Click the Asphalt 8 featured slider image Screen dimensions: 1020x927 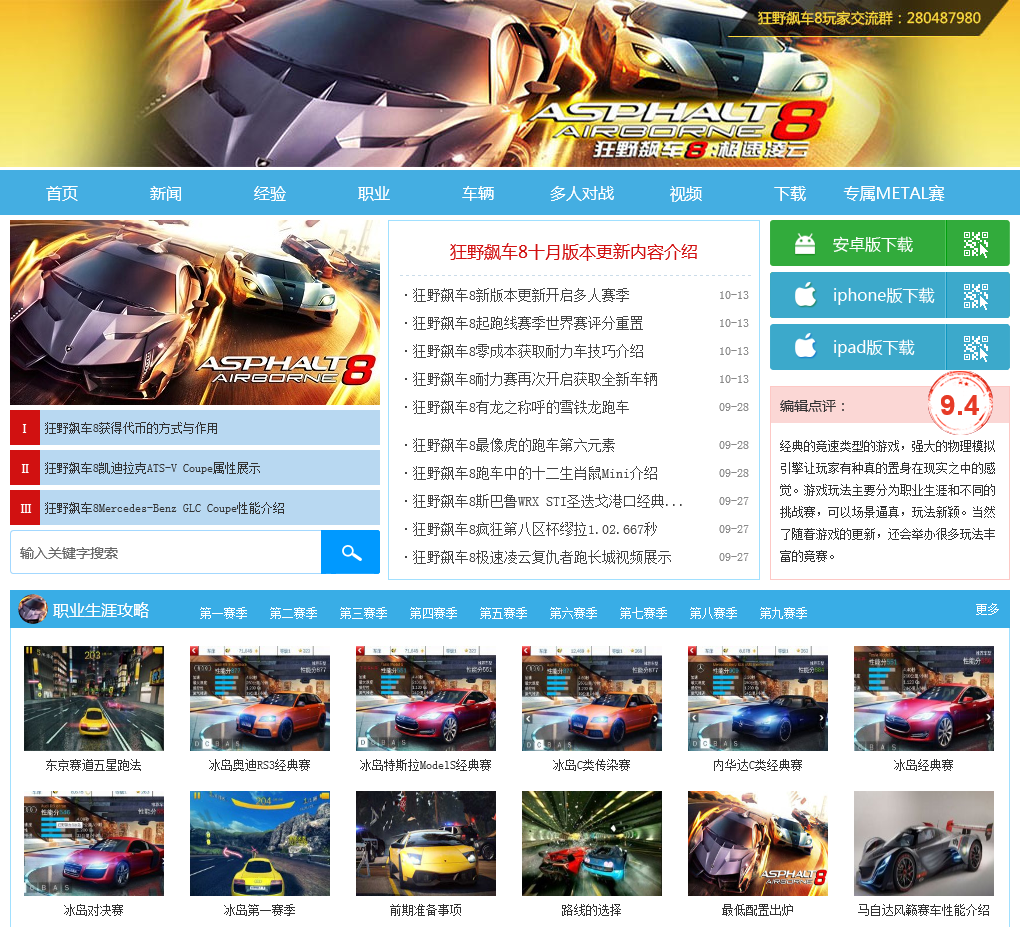click(195, 312)
